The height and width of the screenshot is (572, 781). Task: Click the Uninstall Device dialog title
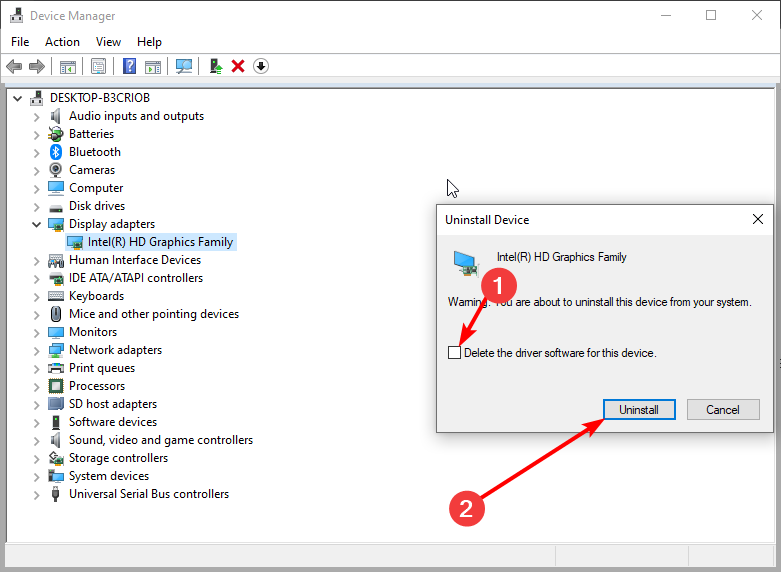point(487,220)
